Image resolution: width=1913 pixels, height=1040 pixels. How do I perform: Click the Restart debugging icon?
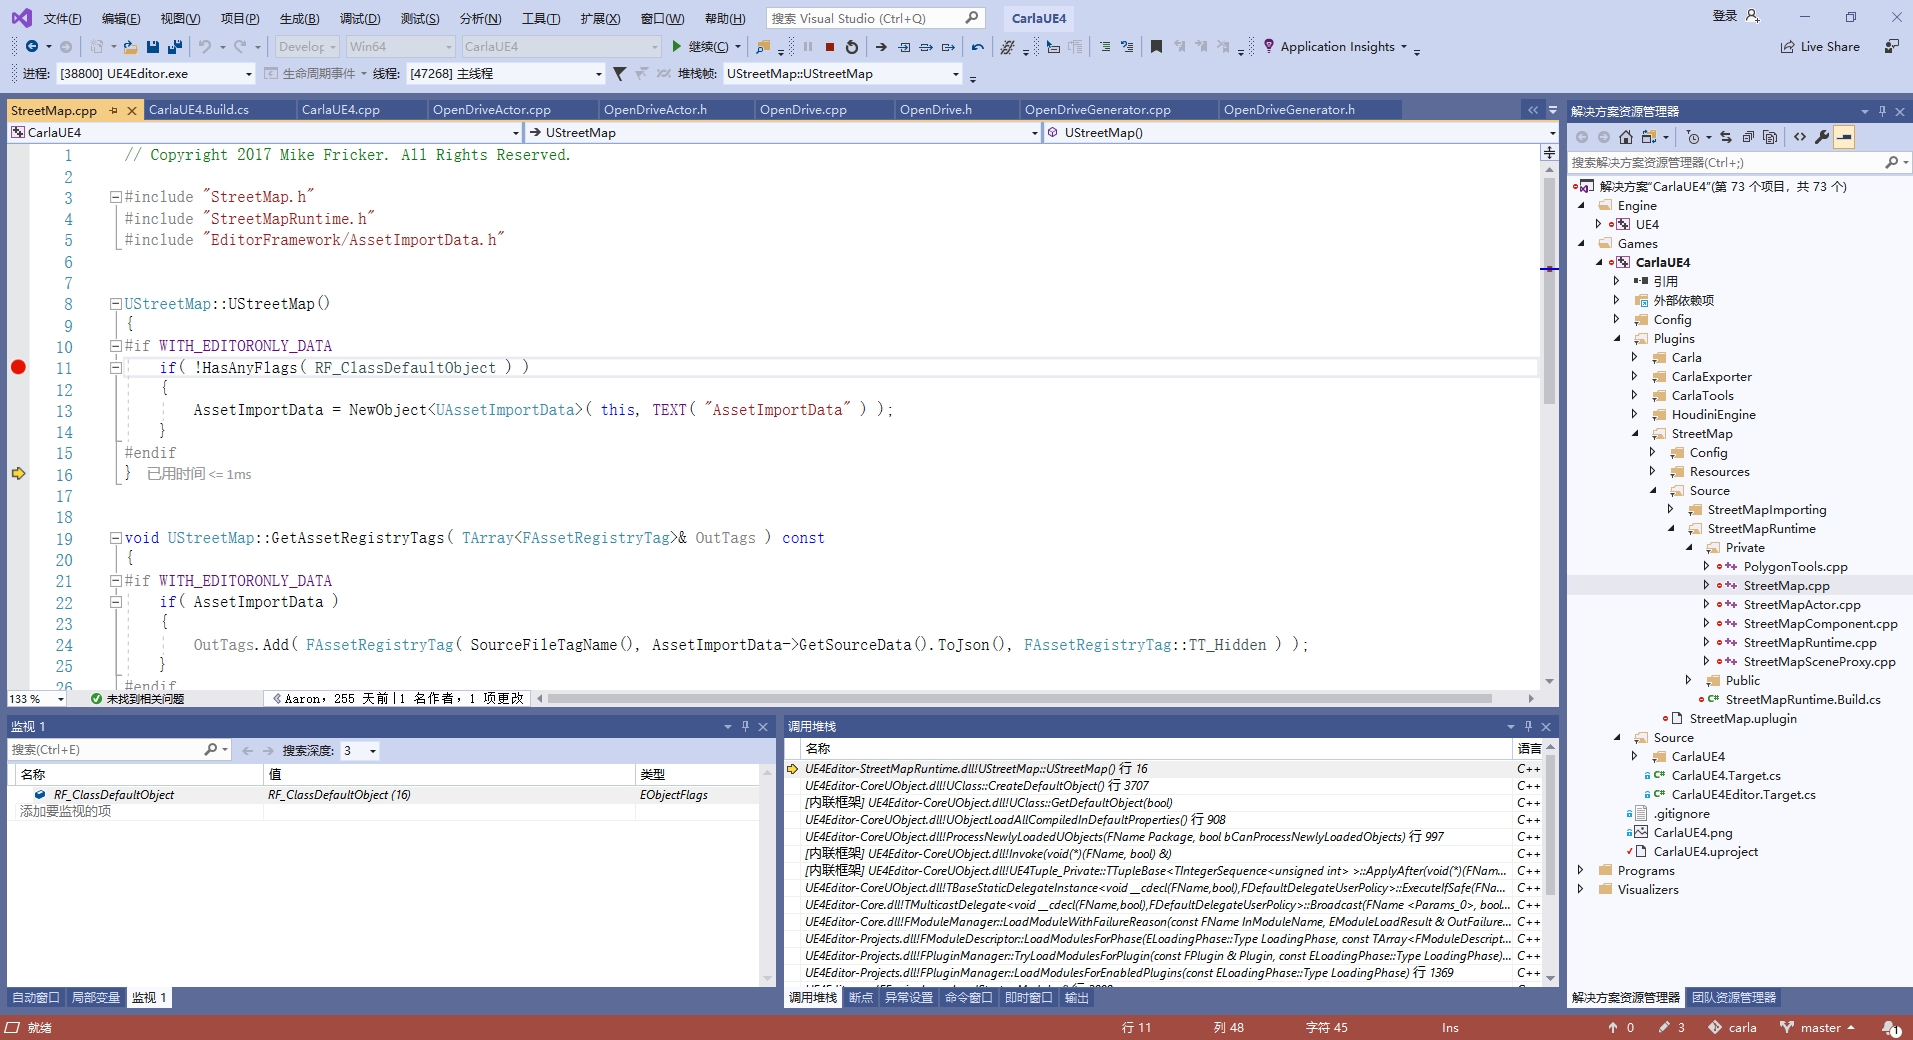pos(851,47)
